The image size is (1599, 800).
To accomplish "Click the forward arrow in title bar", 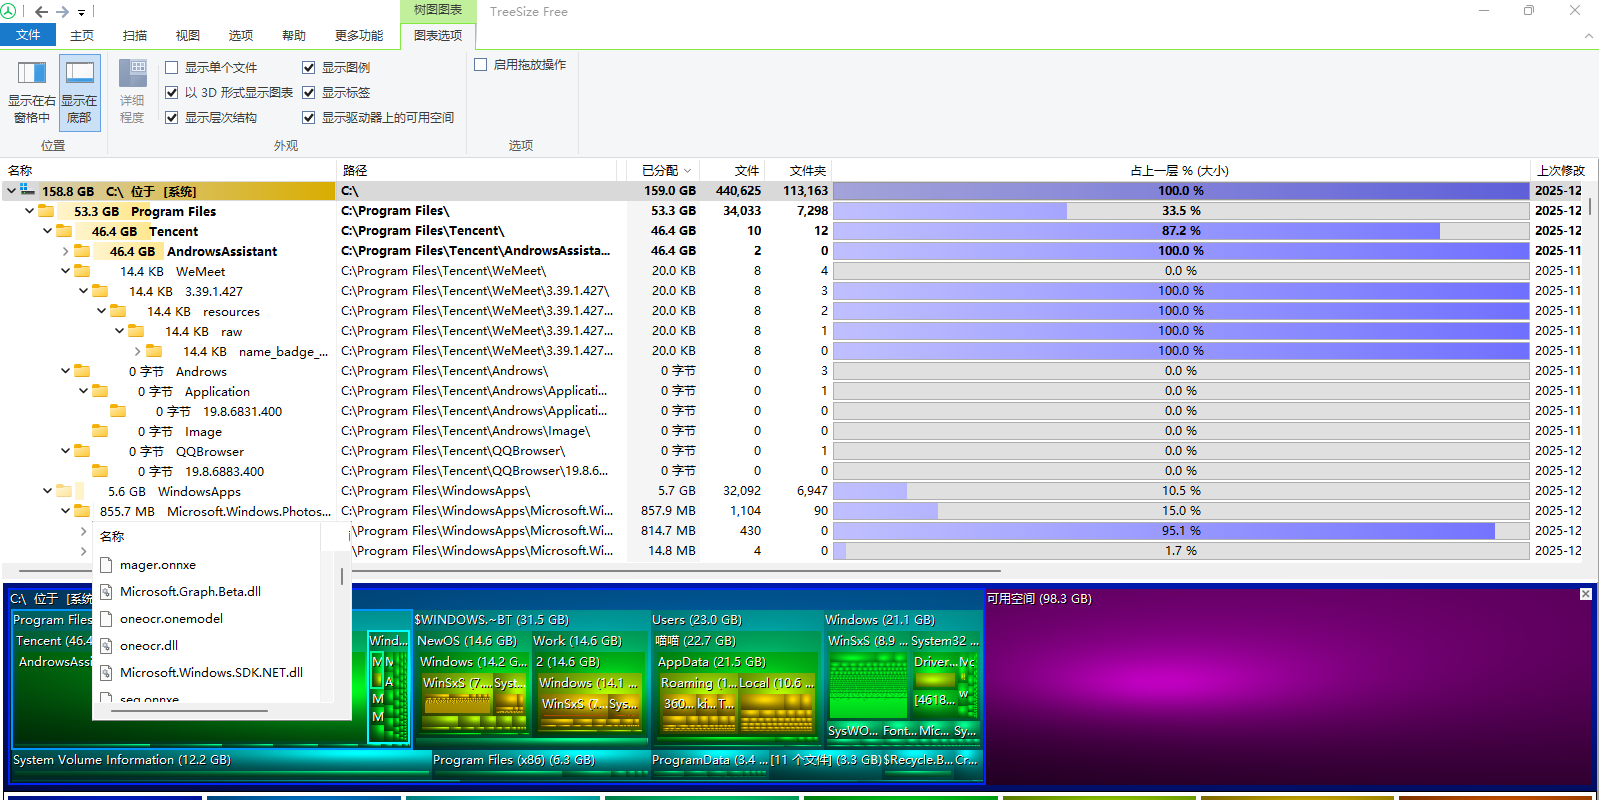I will click(63, 12).
